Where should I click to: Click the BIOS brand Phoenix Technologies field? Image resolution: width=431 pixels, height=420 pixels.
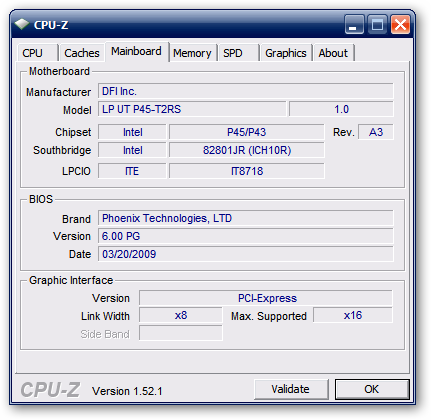coord(246,218)
